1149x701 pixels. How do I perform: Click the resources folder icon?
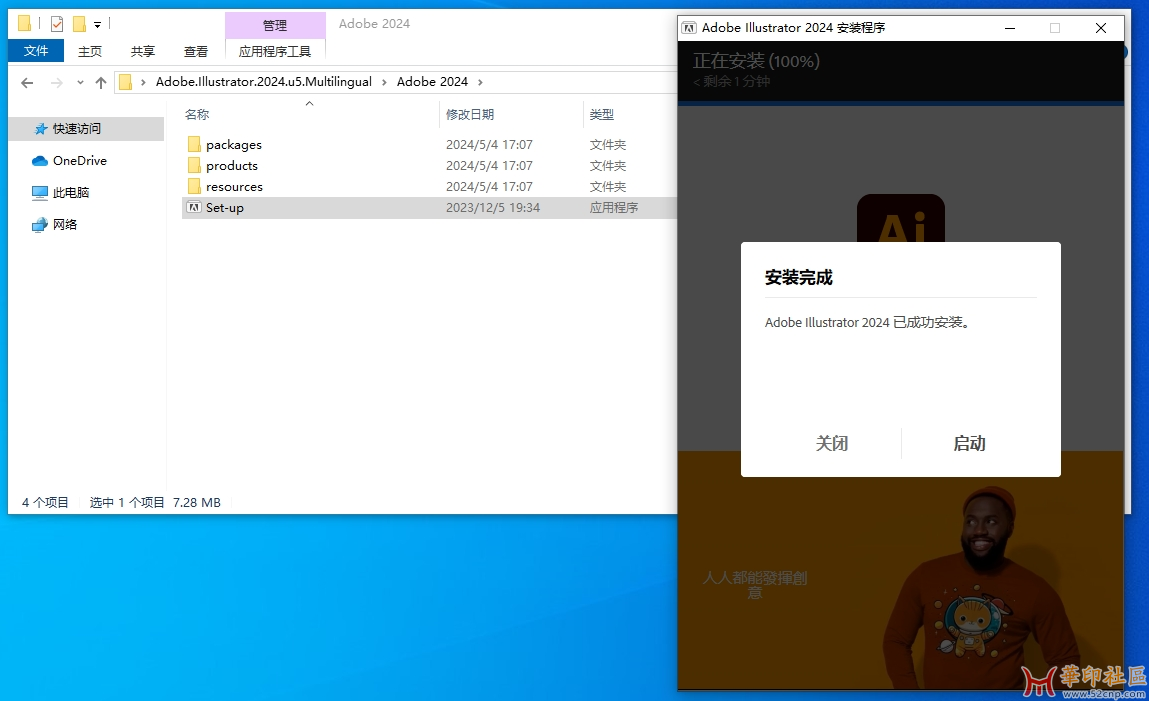coord(194,187)
